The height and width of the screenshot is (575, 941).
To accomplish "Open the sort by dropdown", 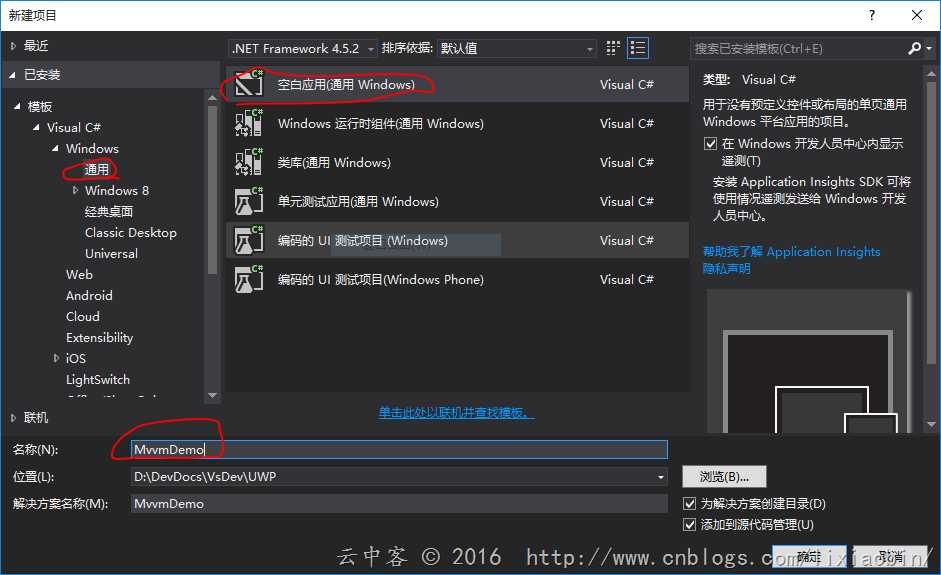I will [517, 48].
